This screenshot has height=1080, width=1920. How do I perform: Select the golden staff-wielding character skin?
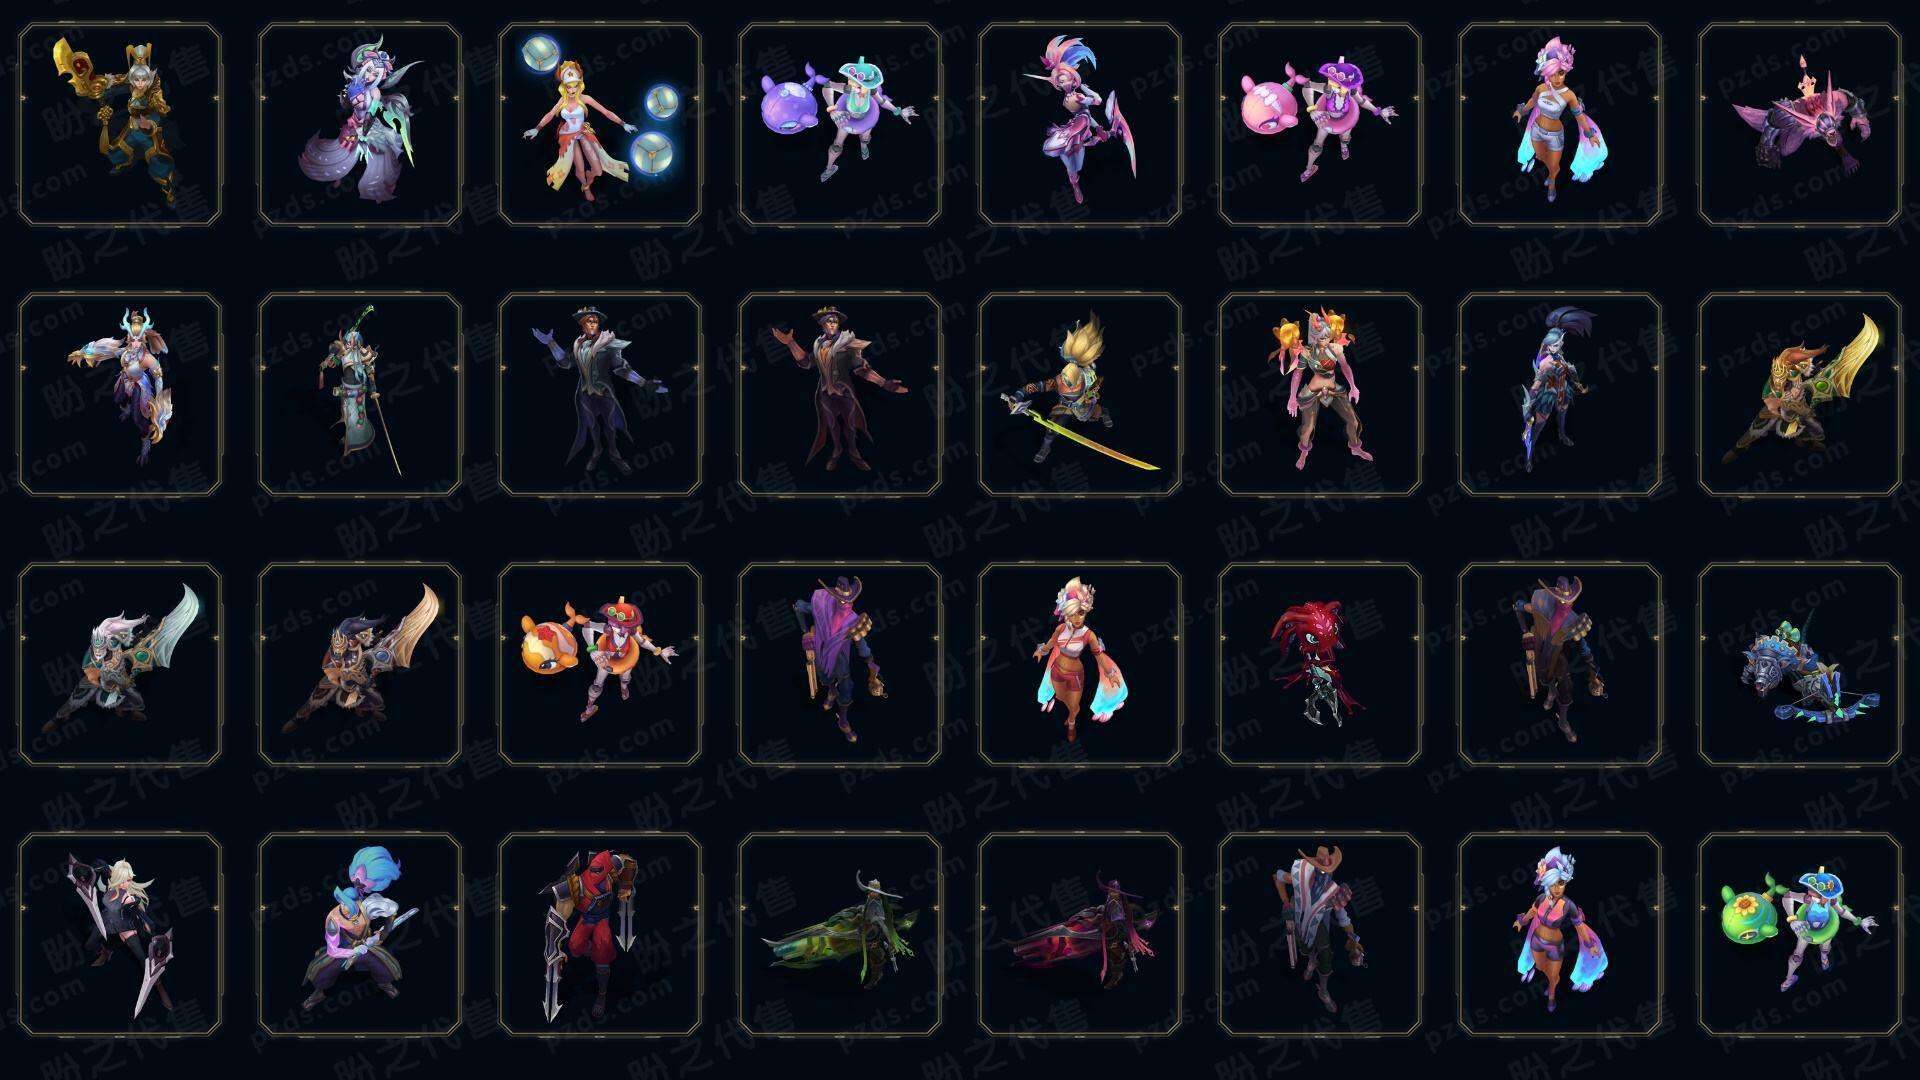tap(120, 124)
